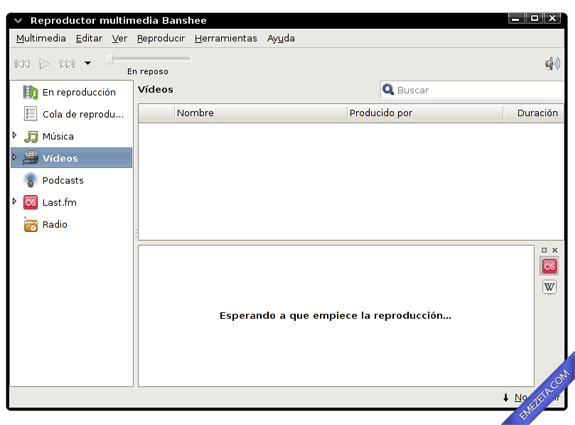Open the volume speaker control

552,63
